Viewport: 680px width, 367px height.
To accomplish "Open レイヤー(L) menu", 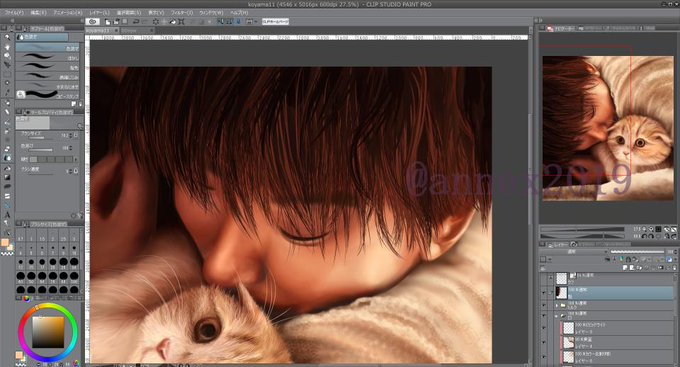I will [99, 13].
